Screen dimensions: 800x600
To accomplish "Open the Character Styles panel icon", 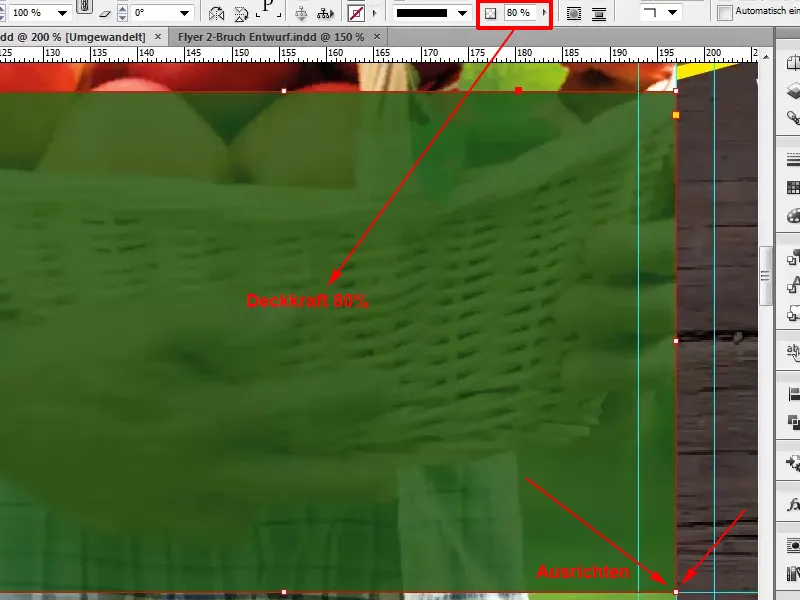I will point(793,286).
